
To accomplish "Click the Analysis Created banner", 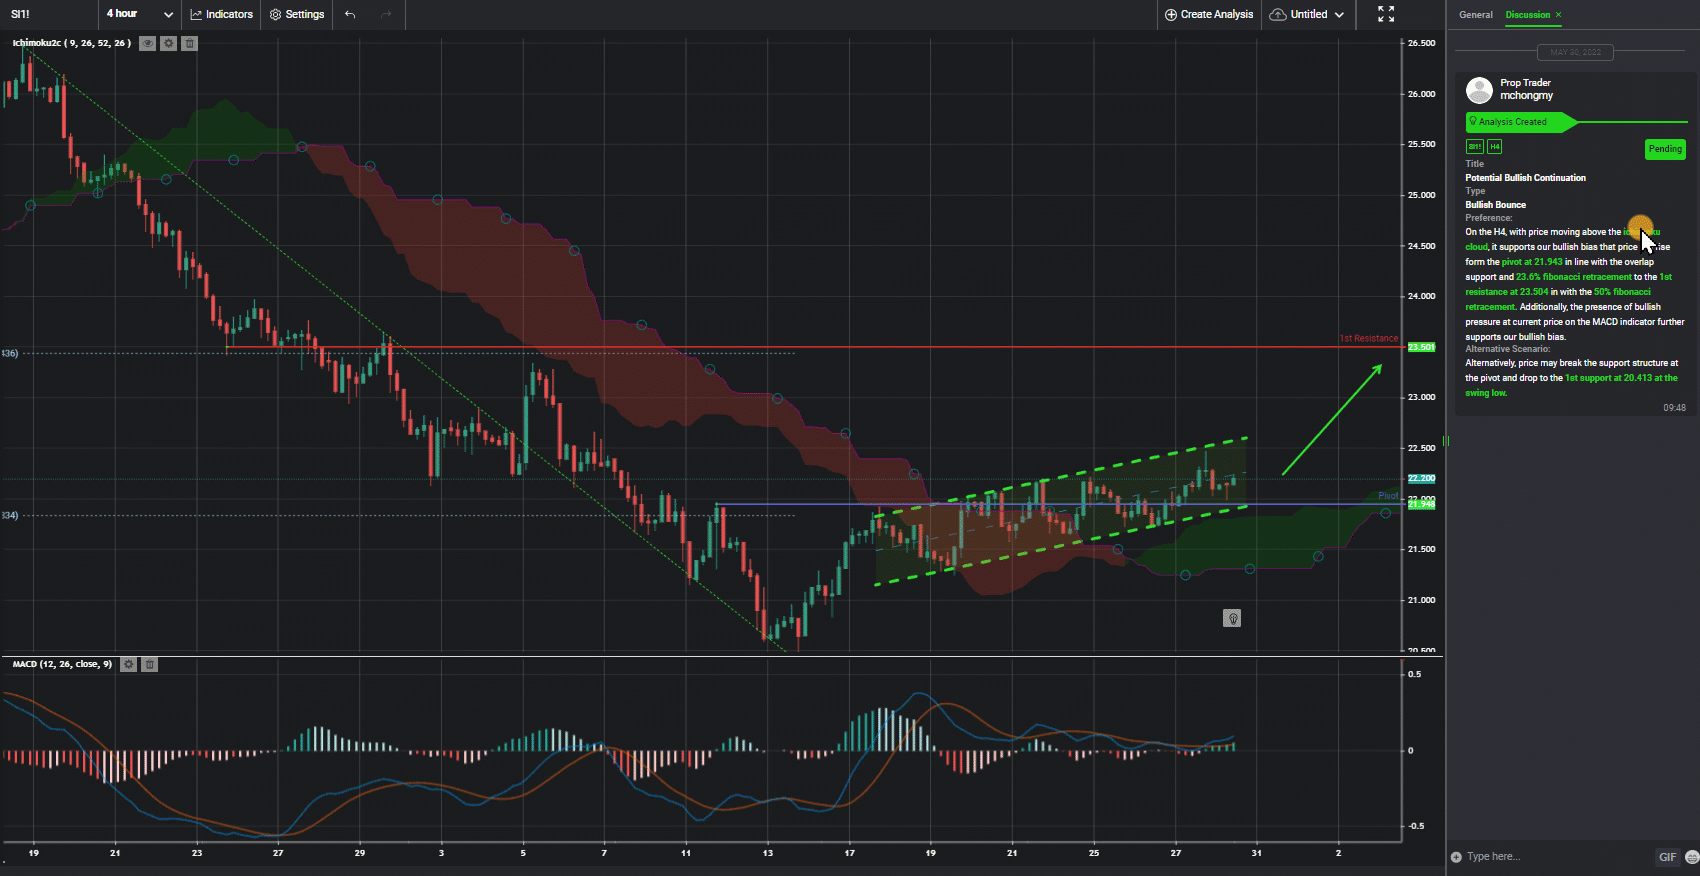I will 1520,122.
